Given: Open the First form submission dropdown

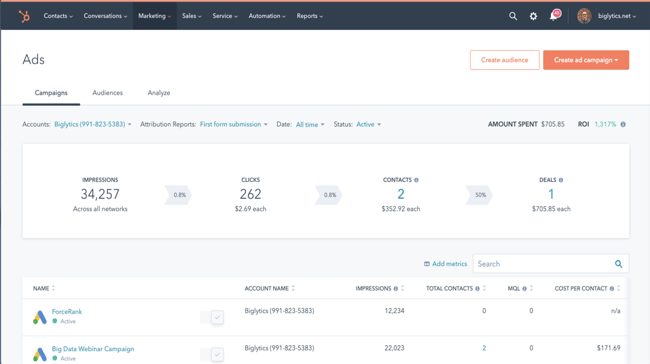Looking at the screenshot, I should point(234,124).
